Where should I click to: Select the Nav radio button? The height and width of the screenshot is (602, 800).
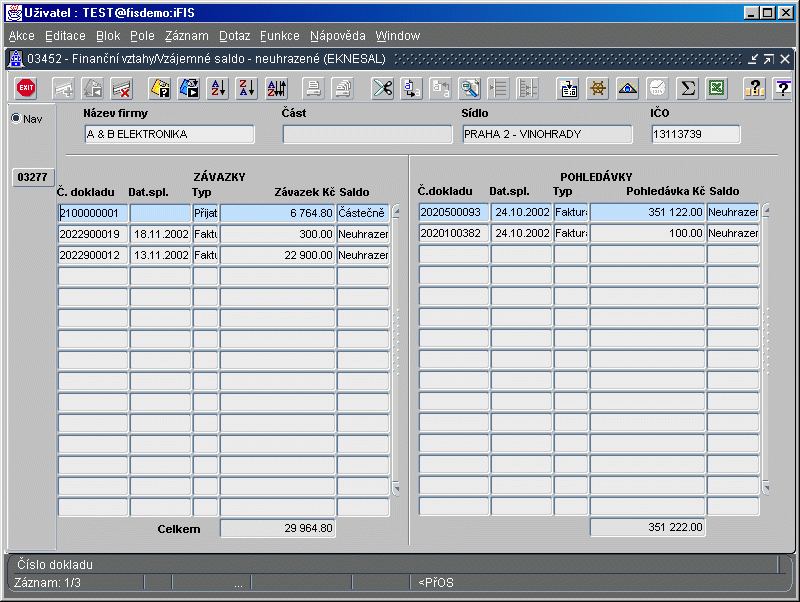coord(15,119)
